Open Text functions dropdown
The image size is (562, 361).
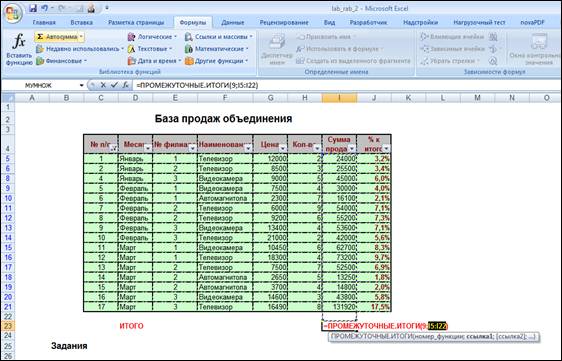point(150,49)
